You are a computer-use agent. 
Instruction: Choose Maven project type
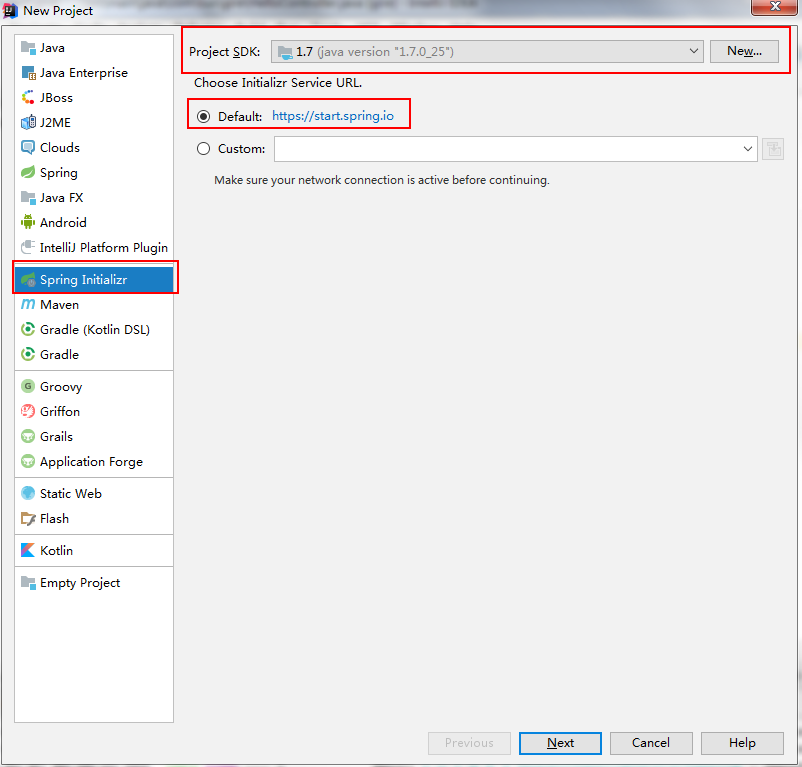pos(59,304)
